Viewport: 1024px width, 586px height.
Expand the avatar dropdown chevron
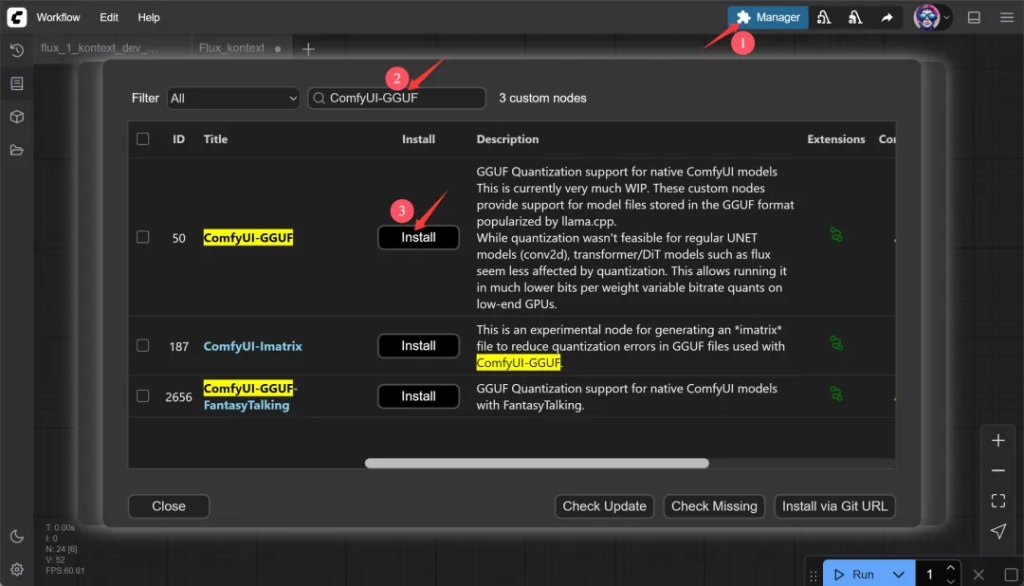coord(946,18)
